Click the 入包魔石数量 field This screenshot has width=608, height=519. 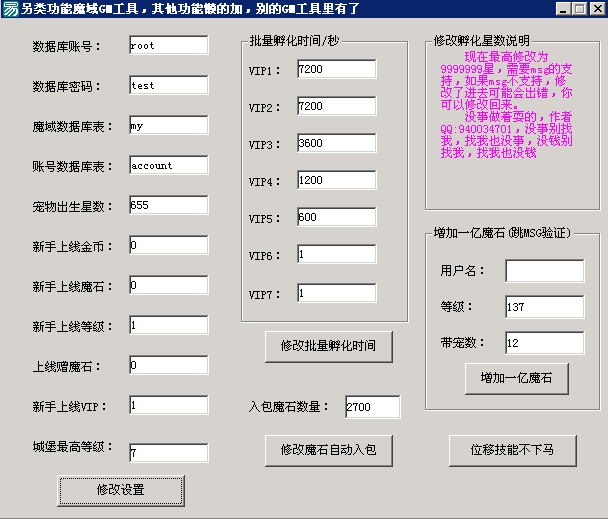pyautogui.click(x=372, y=407)
